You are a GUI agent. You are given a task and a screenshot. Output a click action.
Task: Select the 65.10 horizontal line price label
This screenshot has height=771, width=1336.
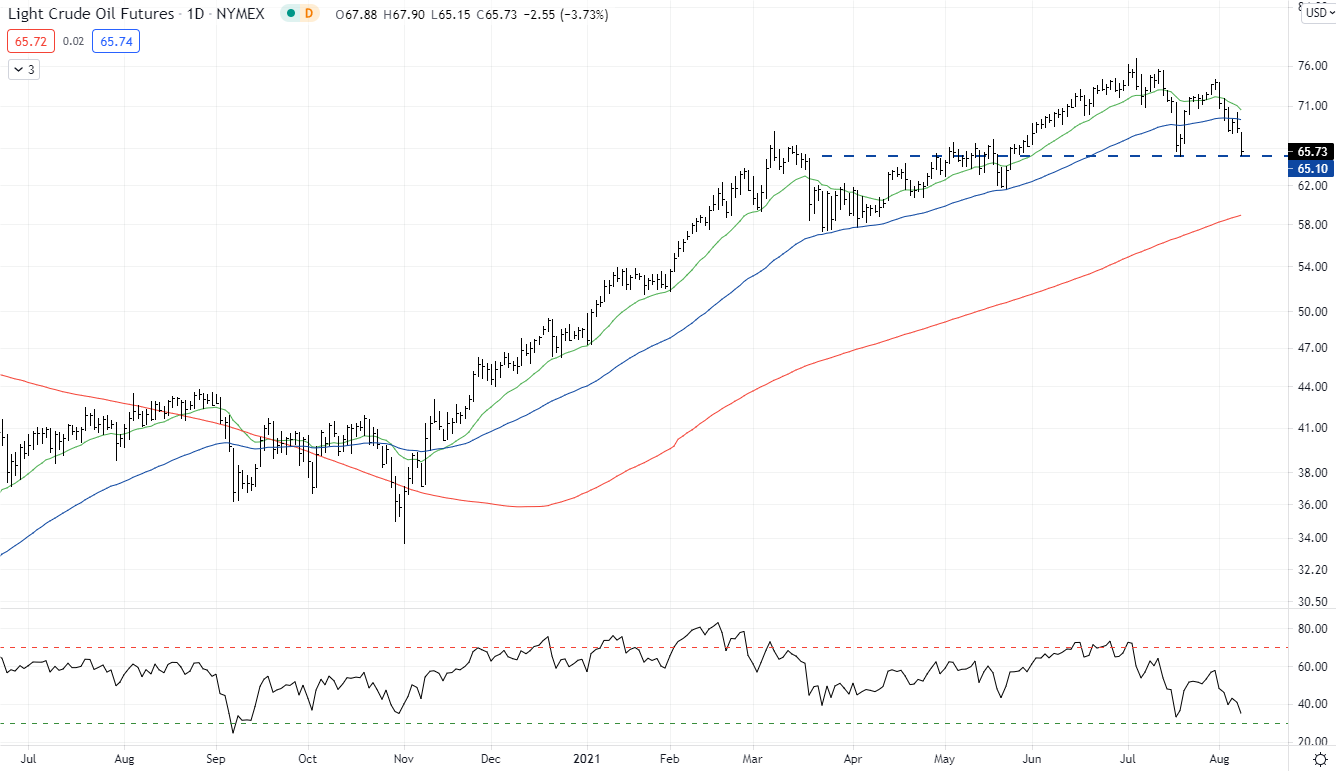click(x=1312, y=169)
